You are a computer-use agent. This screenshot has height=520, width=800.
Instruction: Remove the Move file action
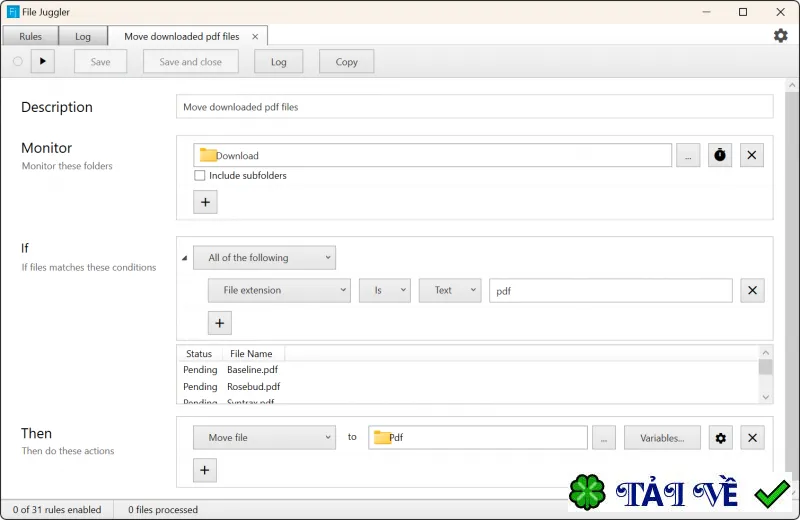[752, 438]
